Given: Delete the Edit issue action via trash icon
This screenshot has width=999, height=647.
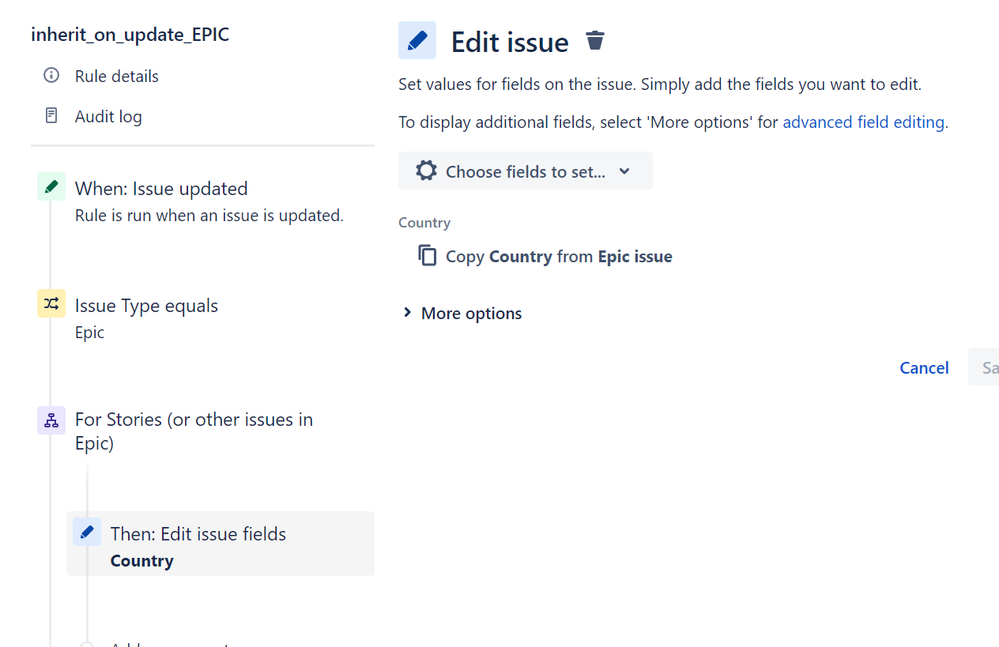Looking at the screenshot, I should pos(595,41).
